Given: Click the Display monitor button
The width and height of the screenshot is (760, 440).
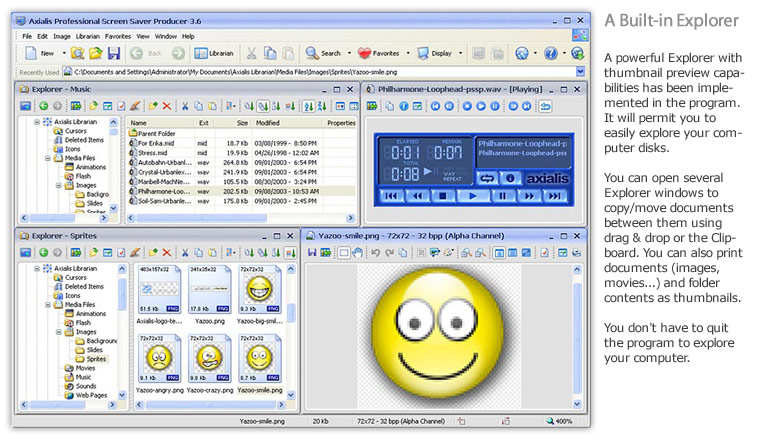Looking at the screenshot, I should point(435,53).
